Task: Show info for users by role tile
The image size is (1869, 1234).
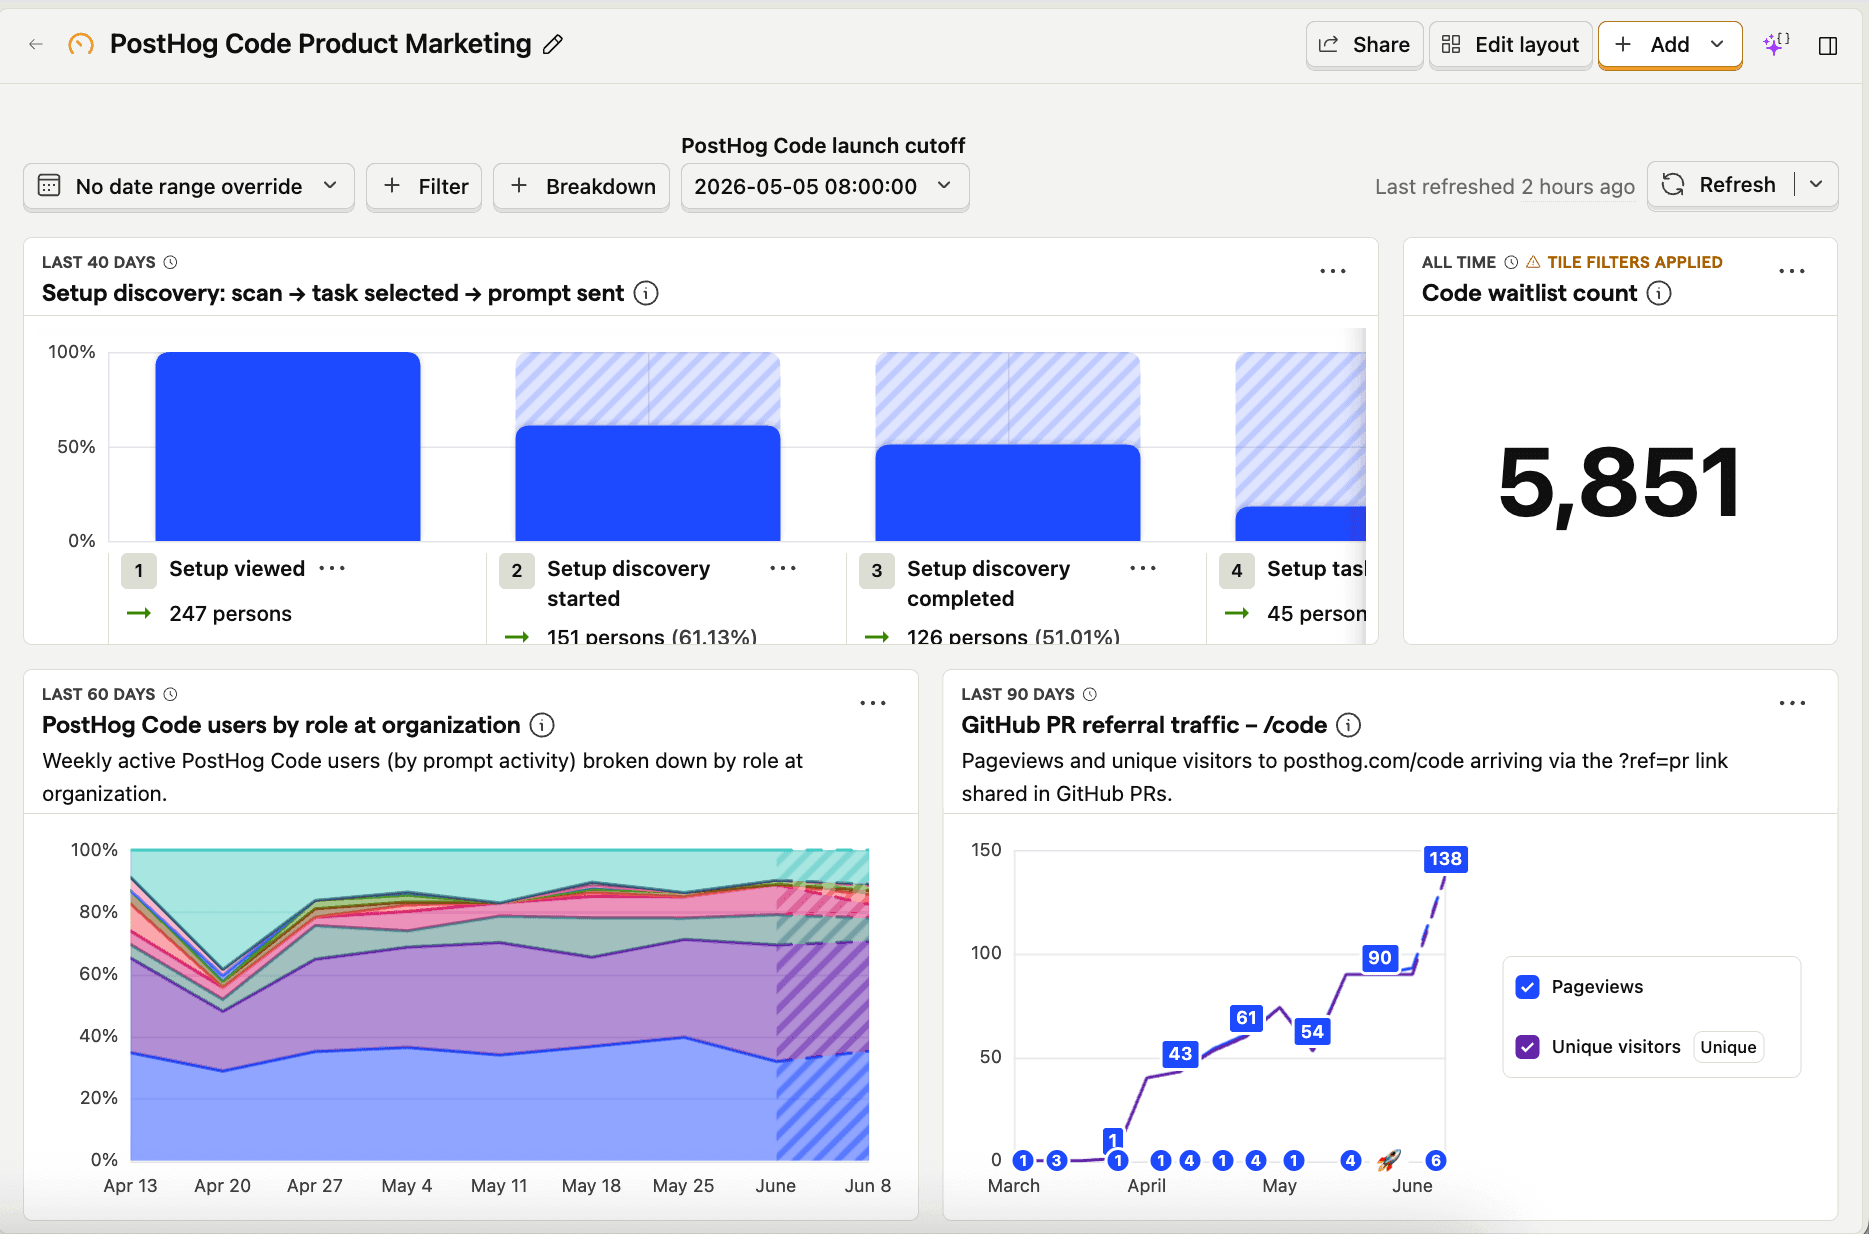Action: point(542,725)
